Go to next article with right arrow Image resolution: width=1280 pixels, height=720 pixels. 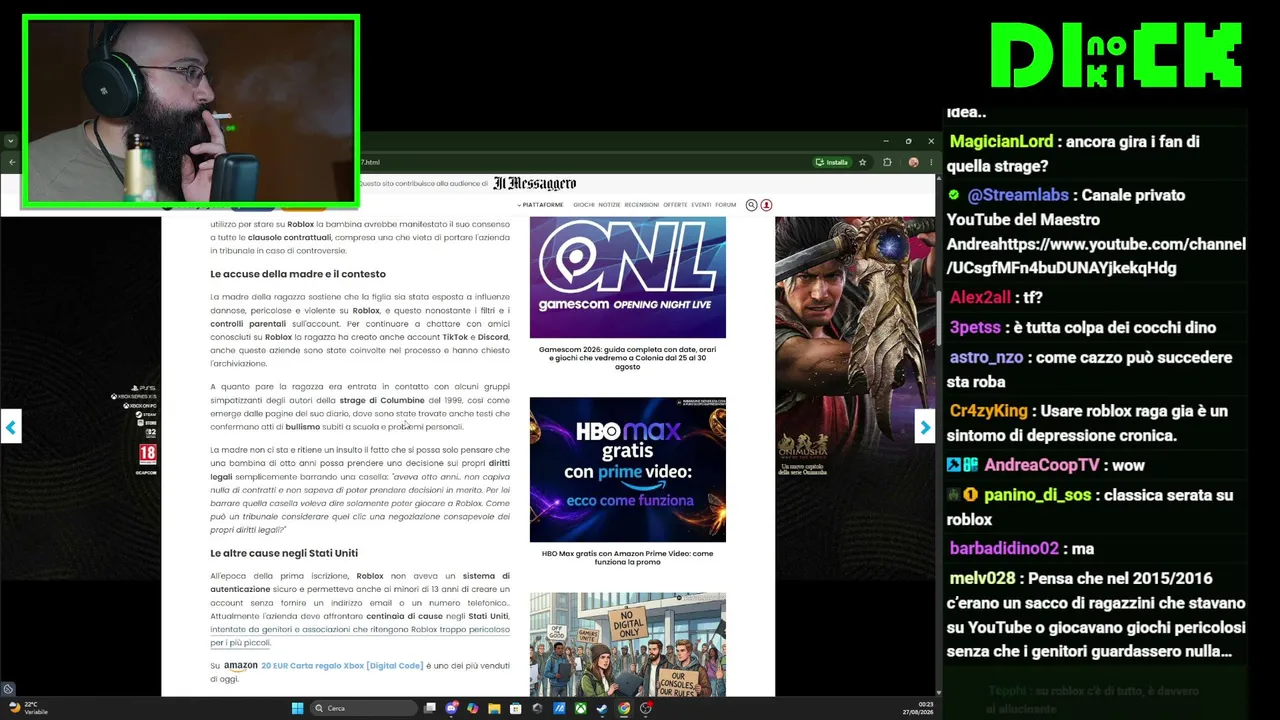[x=925, y=428]
